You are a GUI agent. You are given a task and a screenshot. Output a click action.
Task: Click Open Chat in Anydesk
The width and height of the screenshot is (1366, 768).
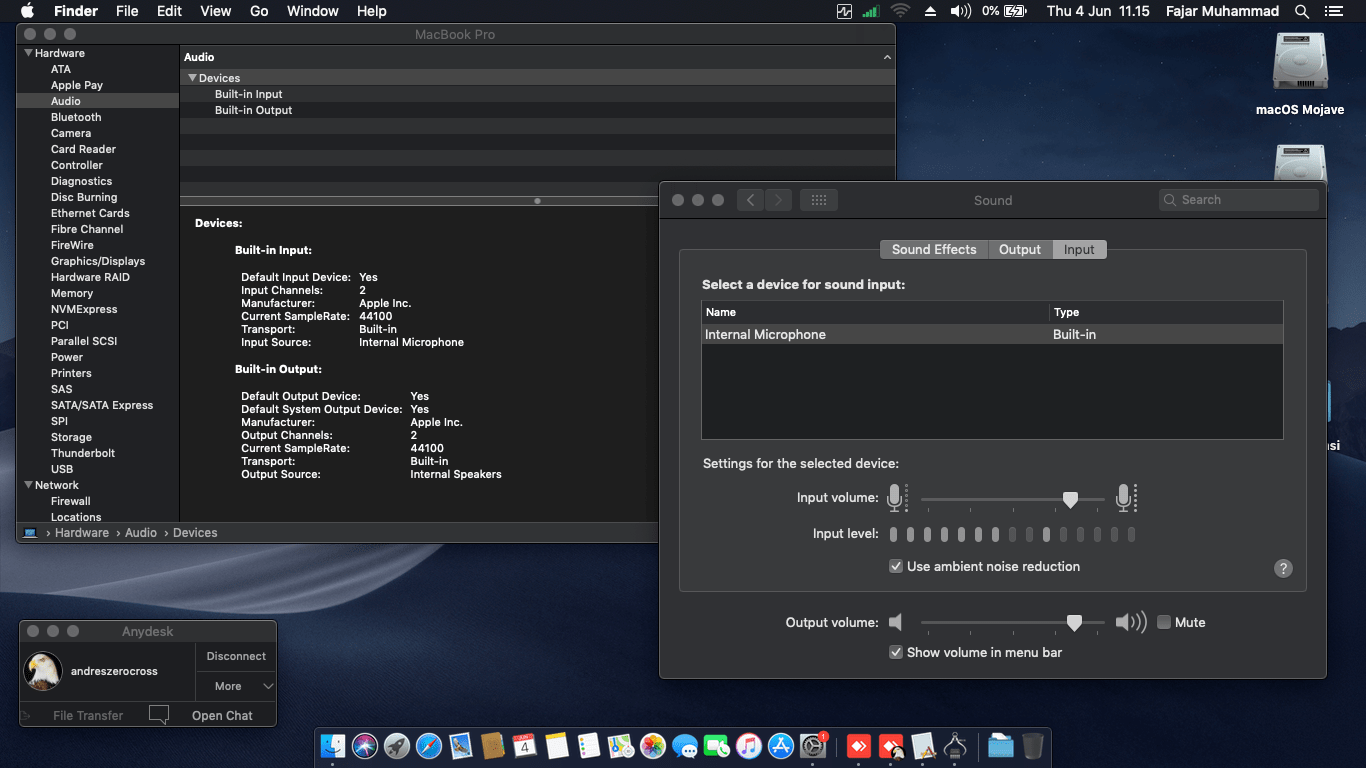(x=222, y=715)
